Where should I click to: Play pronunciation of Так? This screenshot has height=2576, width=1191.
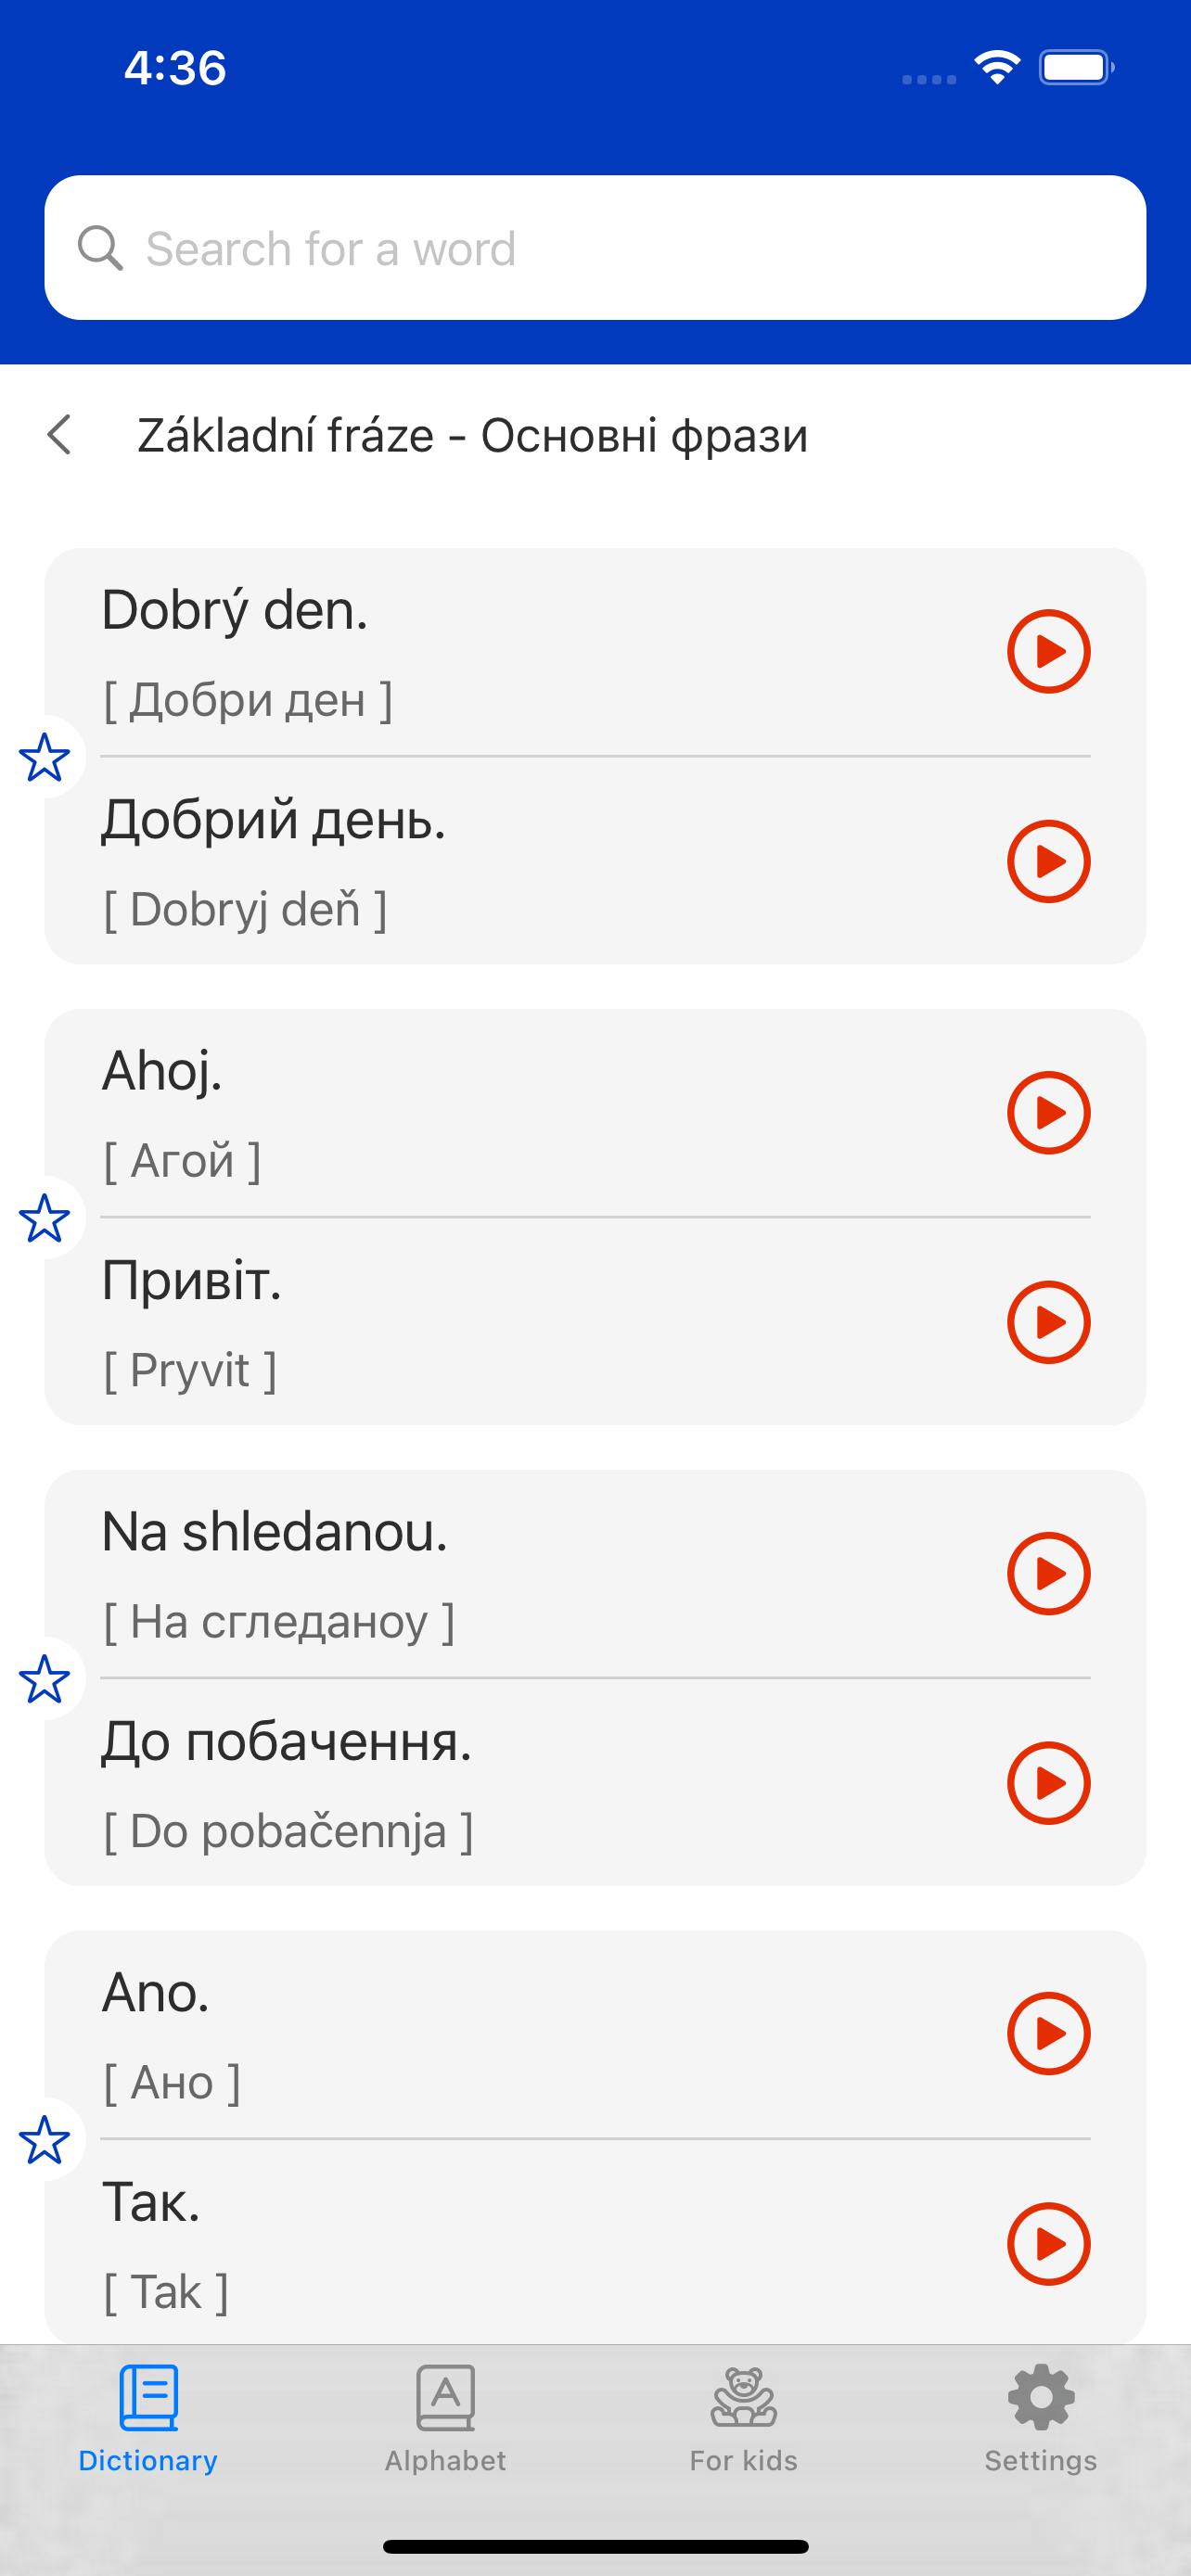pyautogui.click(x=1048, y=2244)
